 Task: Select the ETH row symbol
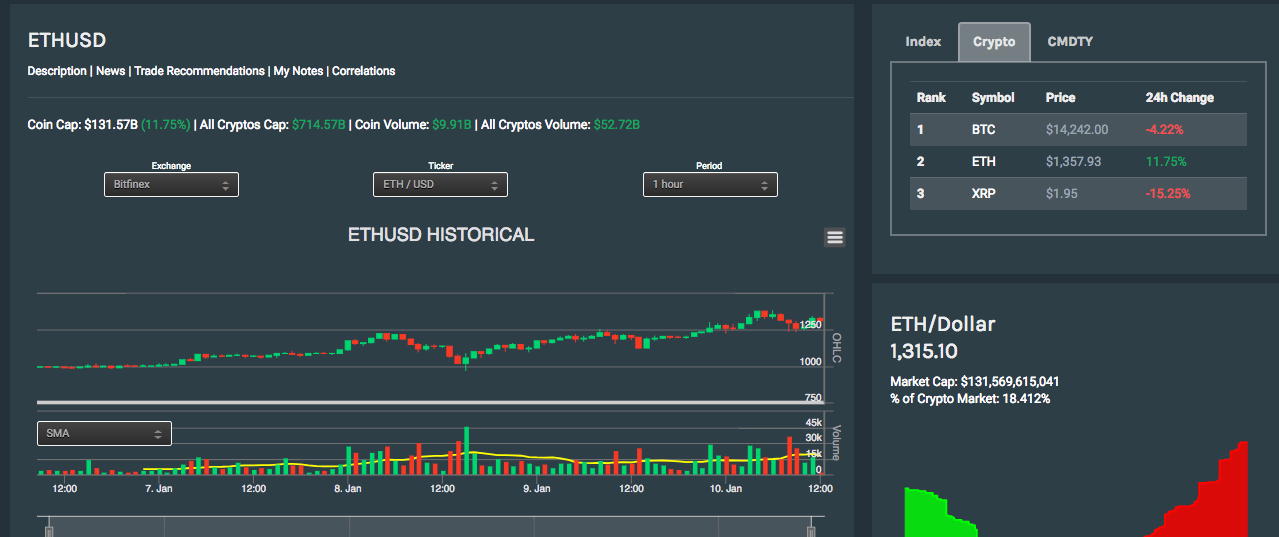pyautogui.click(x=983, y=162)
